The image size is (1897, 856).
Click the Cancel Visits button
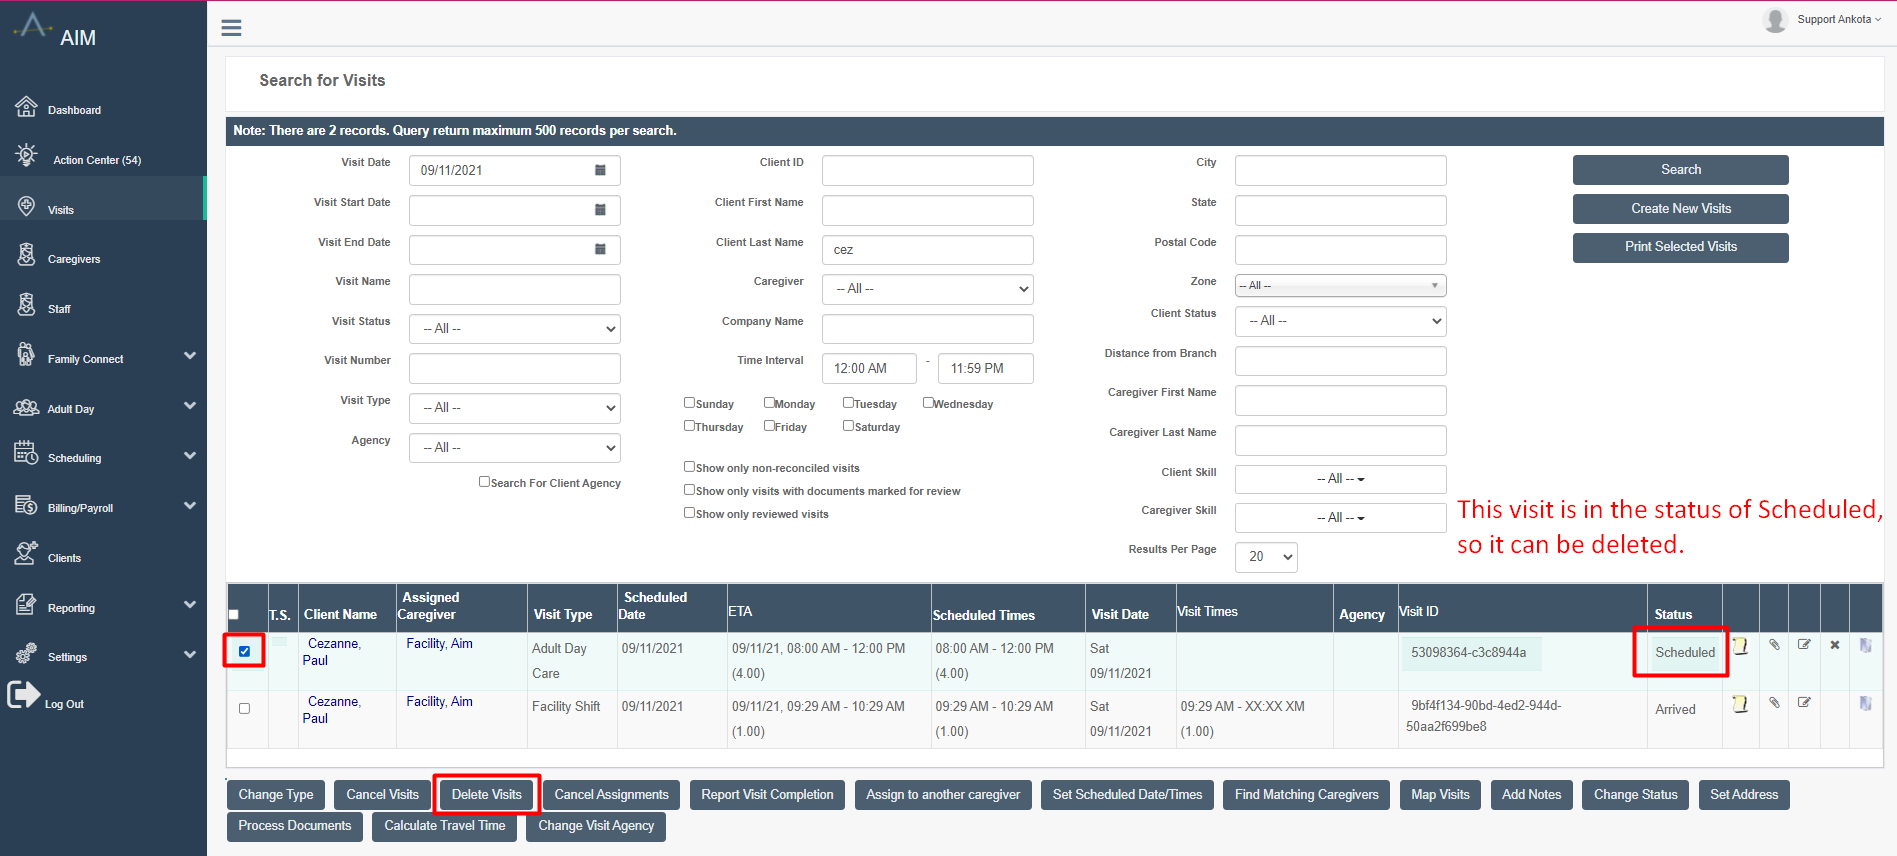(382, 795)
